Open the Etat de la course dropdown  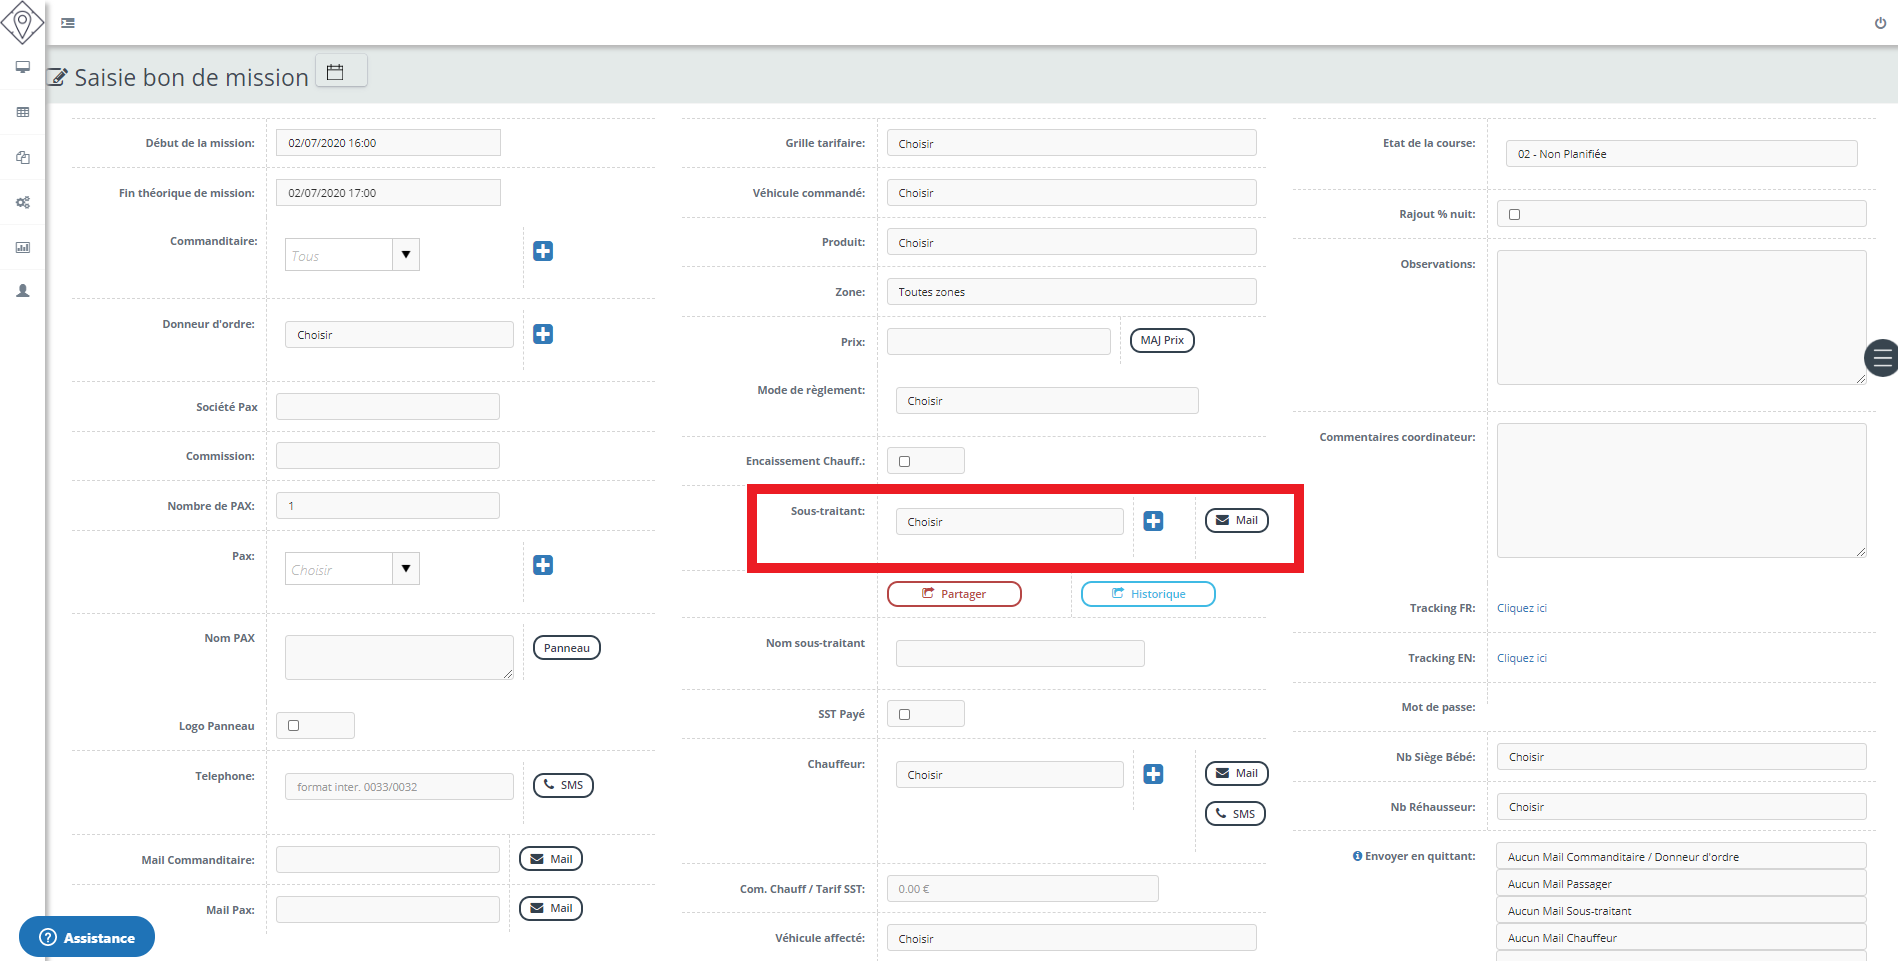1680,154
